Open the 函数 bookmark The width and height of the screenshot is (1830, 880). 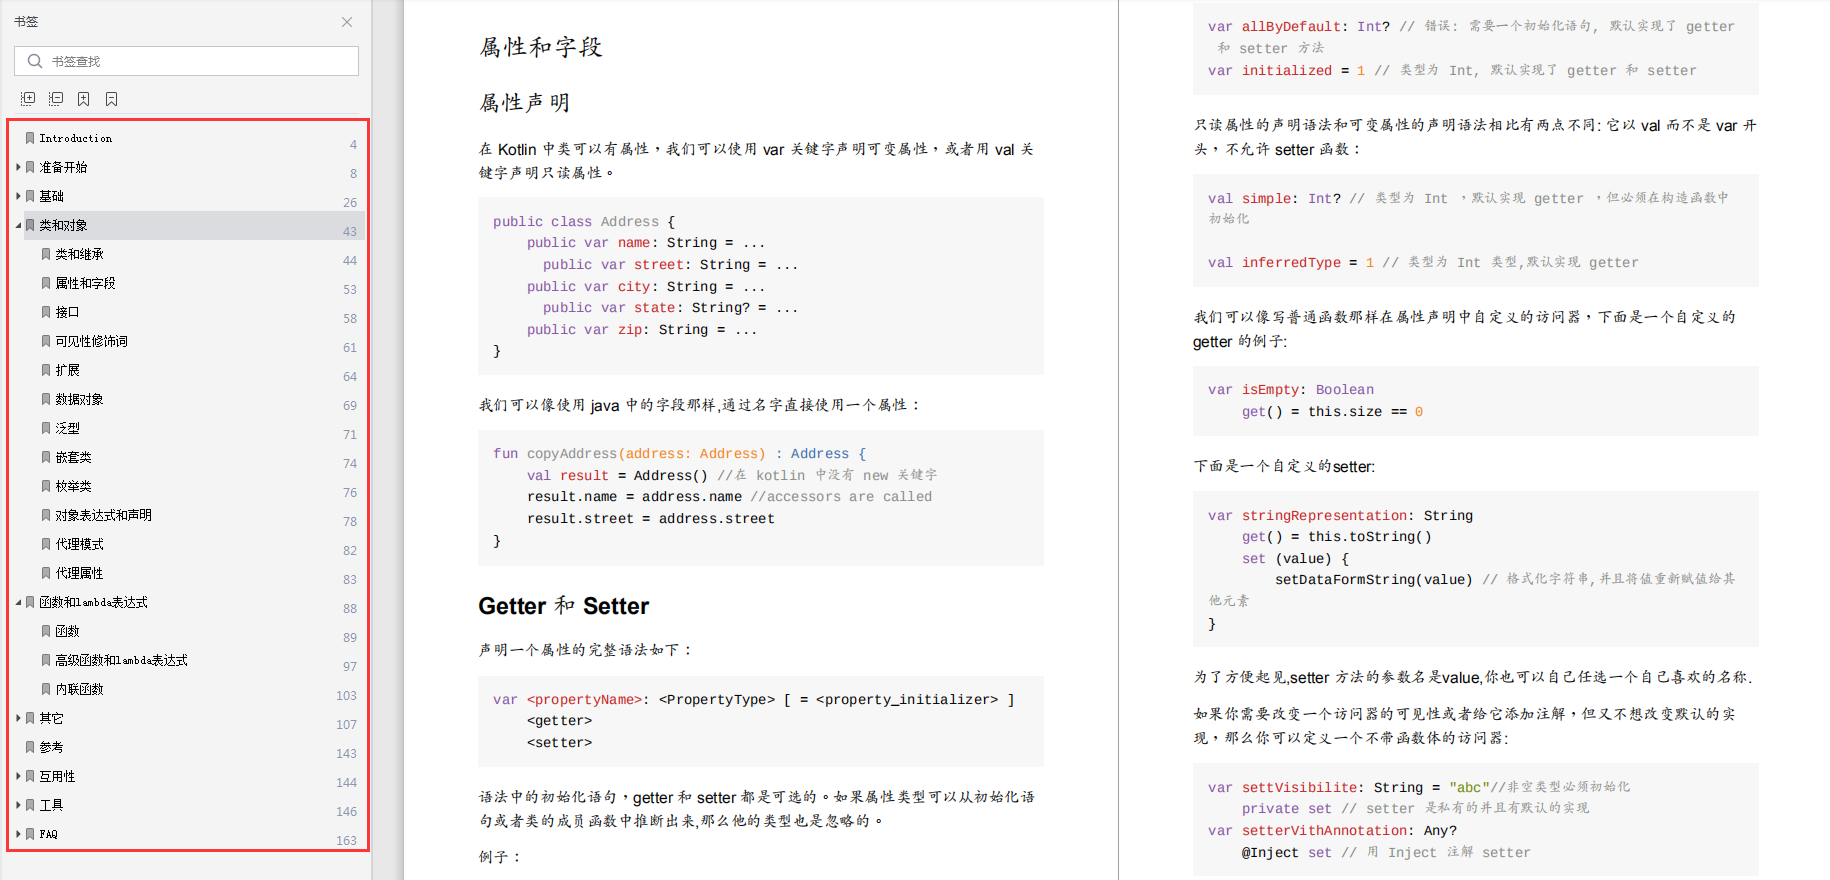[68, 631]
